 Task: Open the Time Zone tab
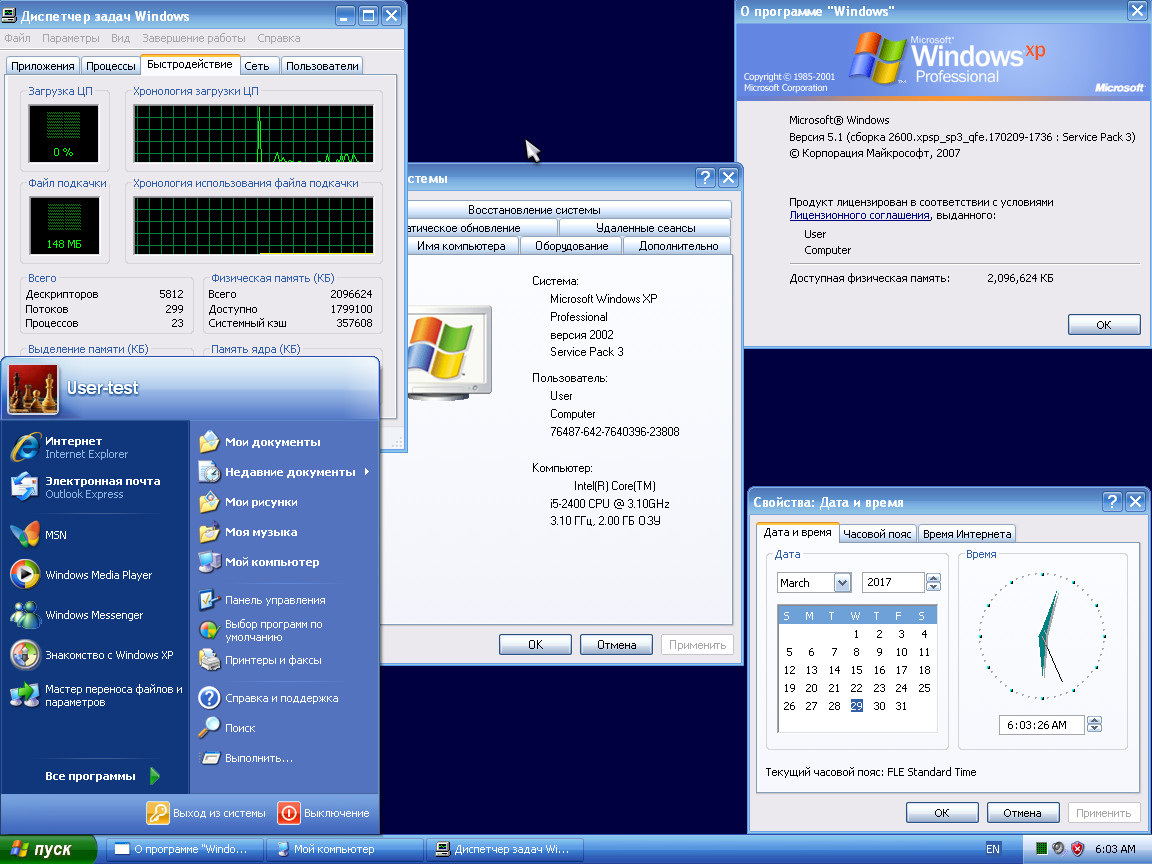877,534
